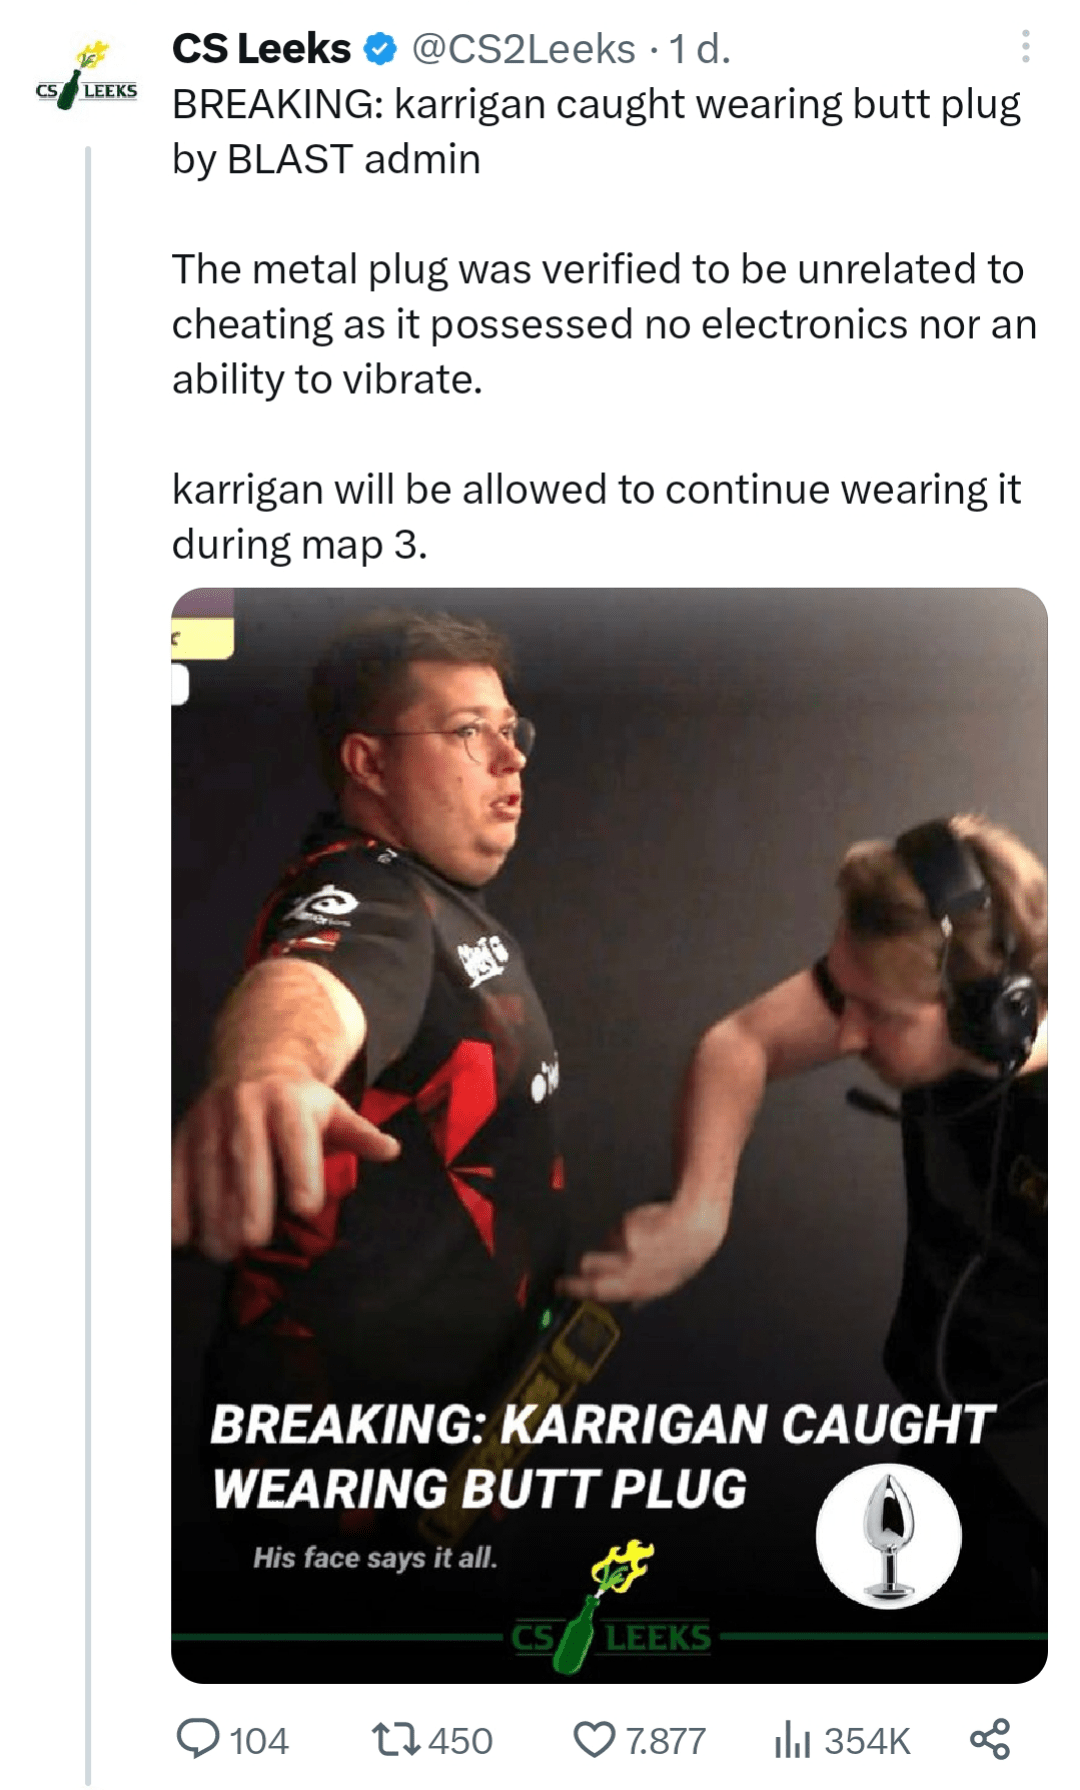The image size is (1080, 1790).
Task: Click the blue verified badge
Action: pyautogui.click(x=380, y=49)
